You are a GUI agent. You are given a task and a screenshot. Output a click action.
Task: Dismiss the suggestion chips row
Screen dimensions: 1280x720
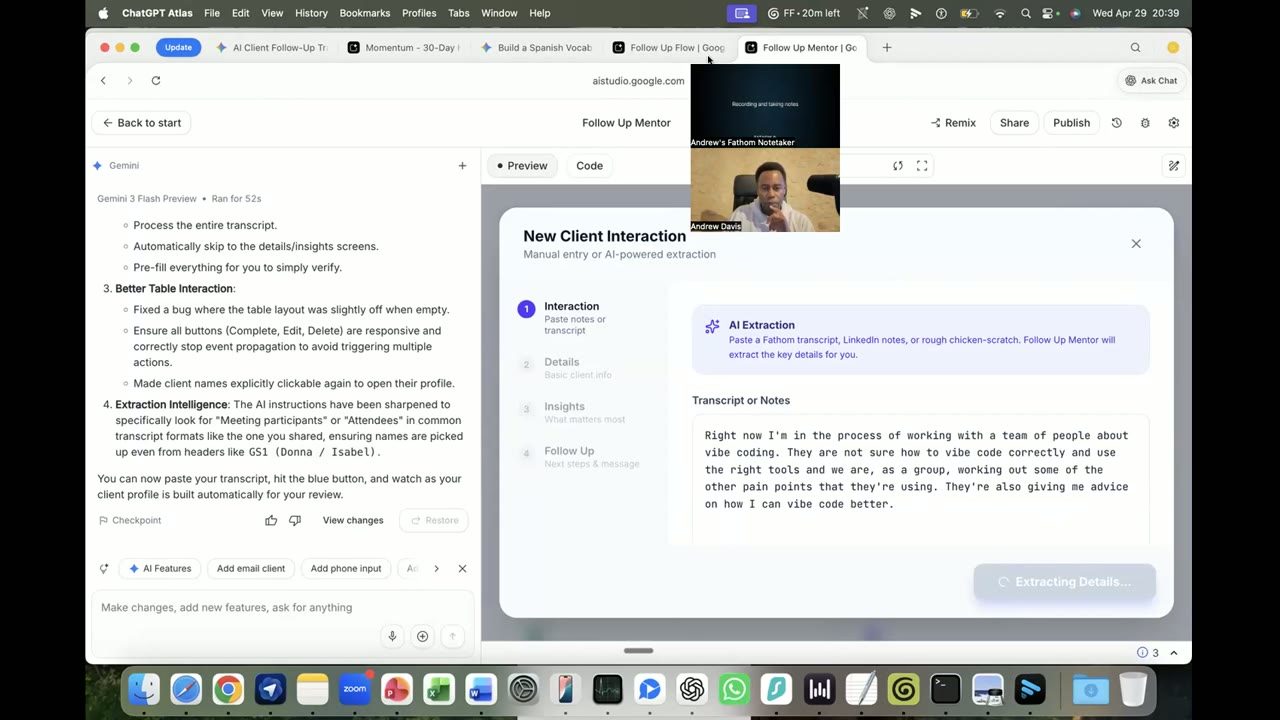coord(462,568)
